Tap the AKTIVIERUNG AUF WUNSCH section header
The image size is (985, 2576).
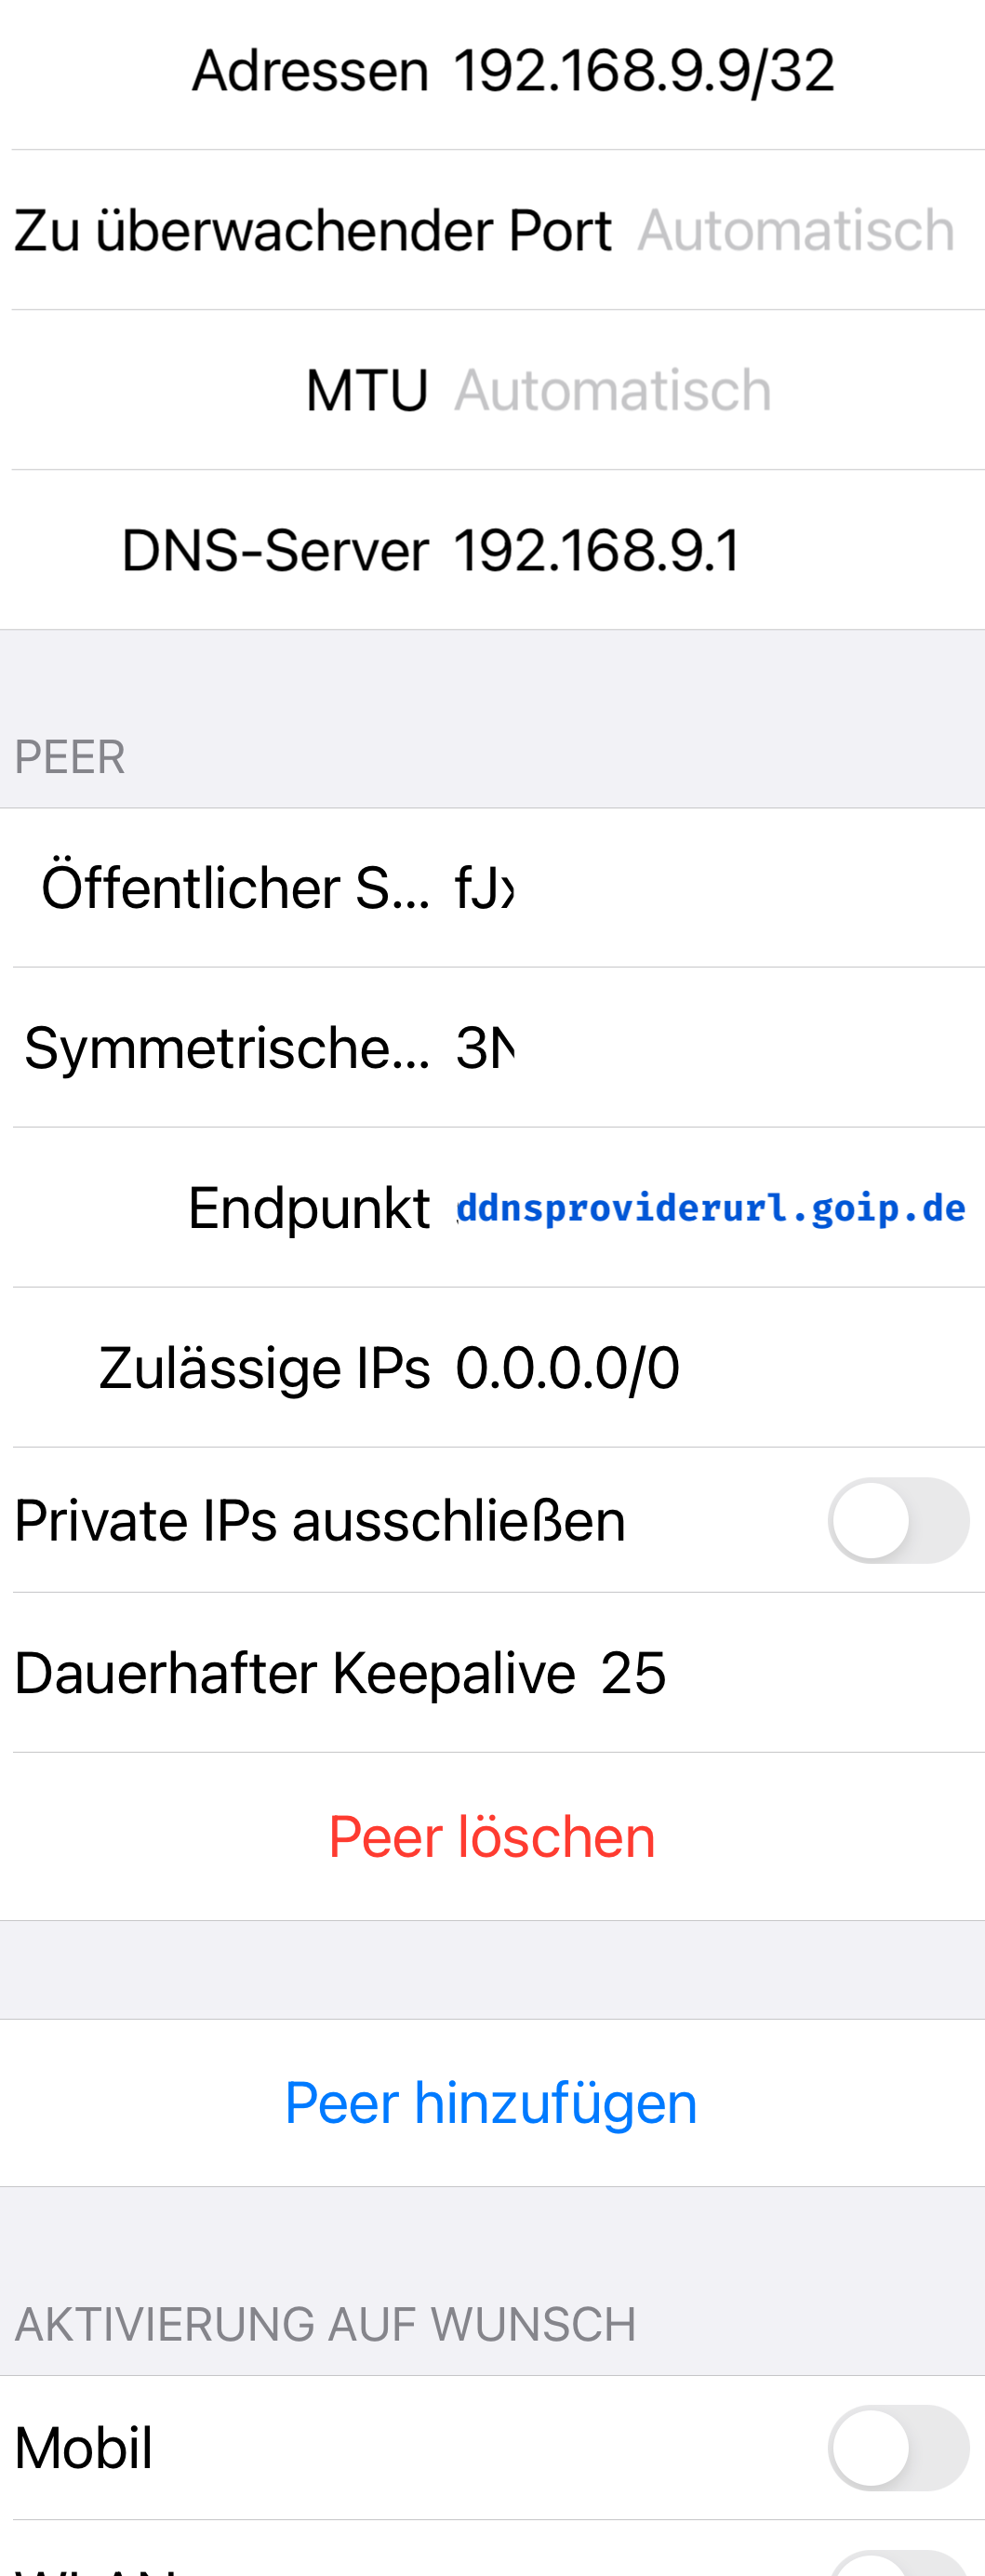(x=326, y=2324)
